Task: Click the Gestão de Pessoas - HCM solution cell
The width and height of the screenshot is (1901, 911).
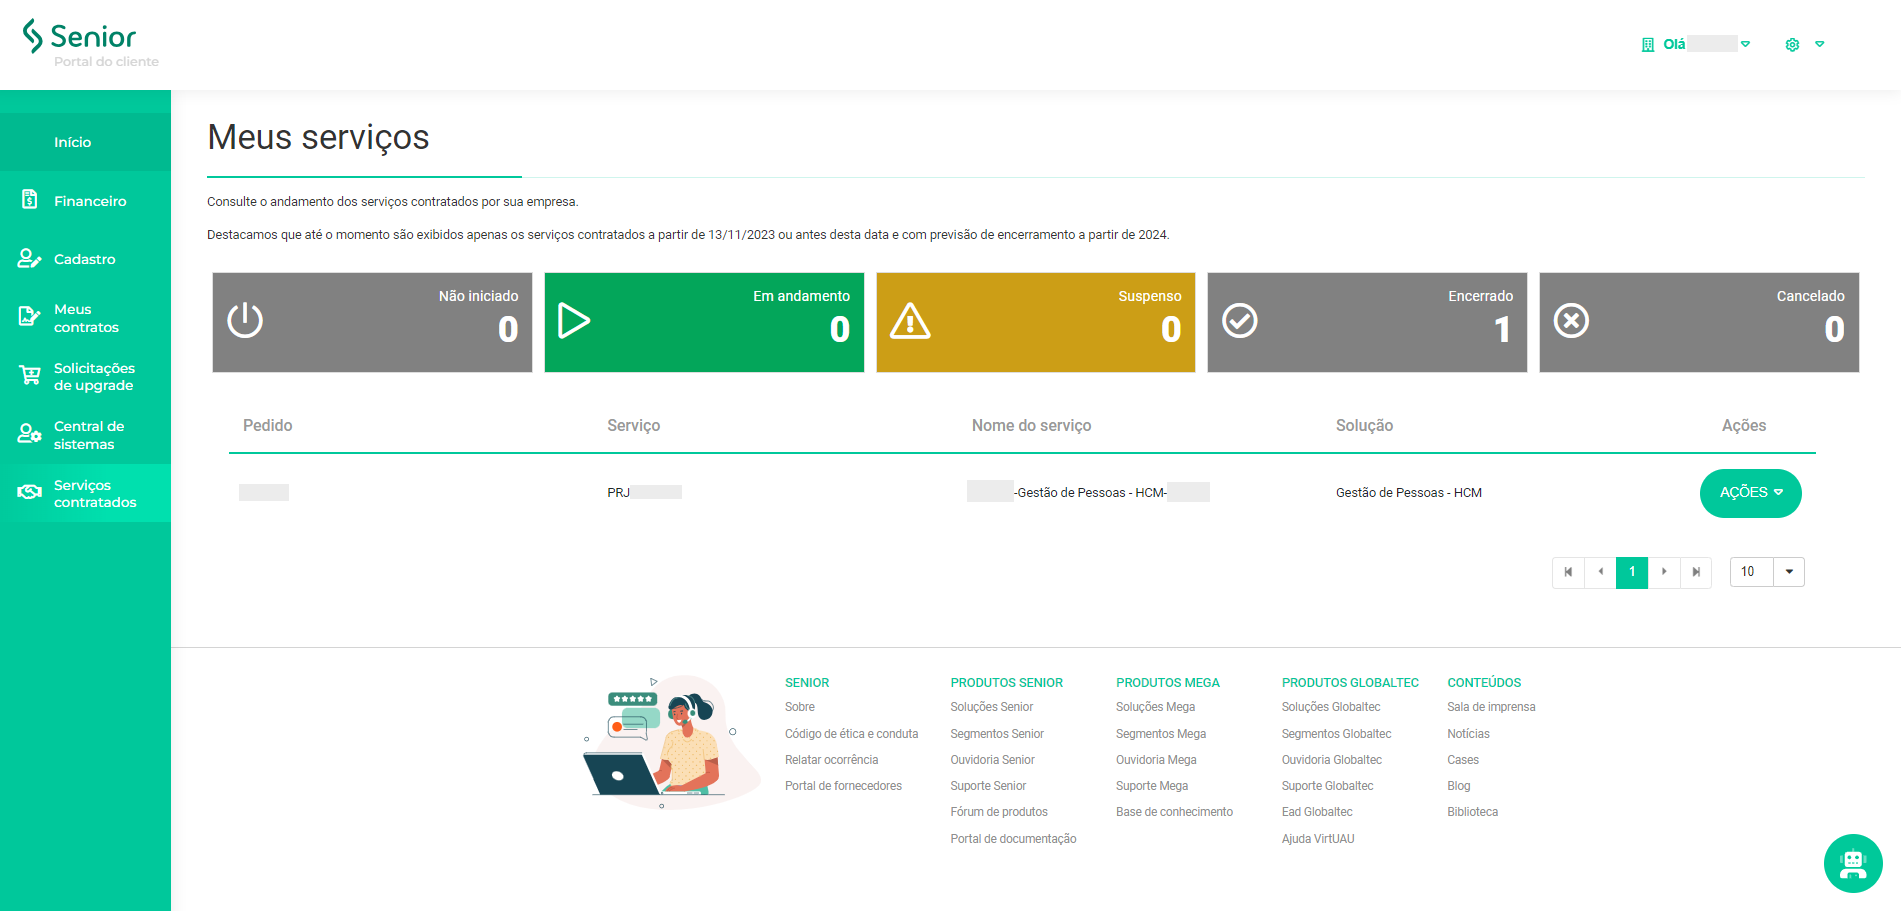Action: [1409, 493]
